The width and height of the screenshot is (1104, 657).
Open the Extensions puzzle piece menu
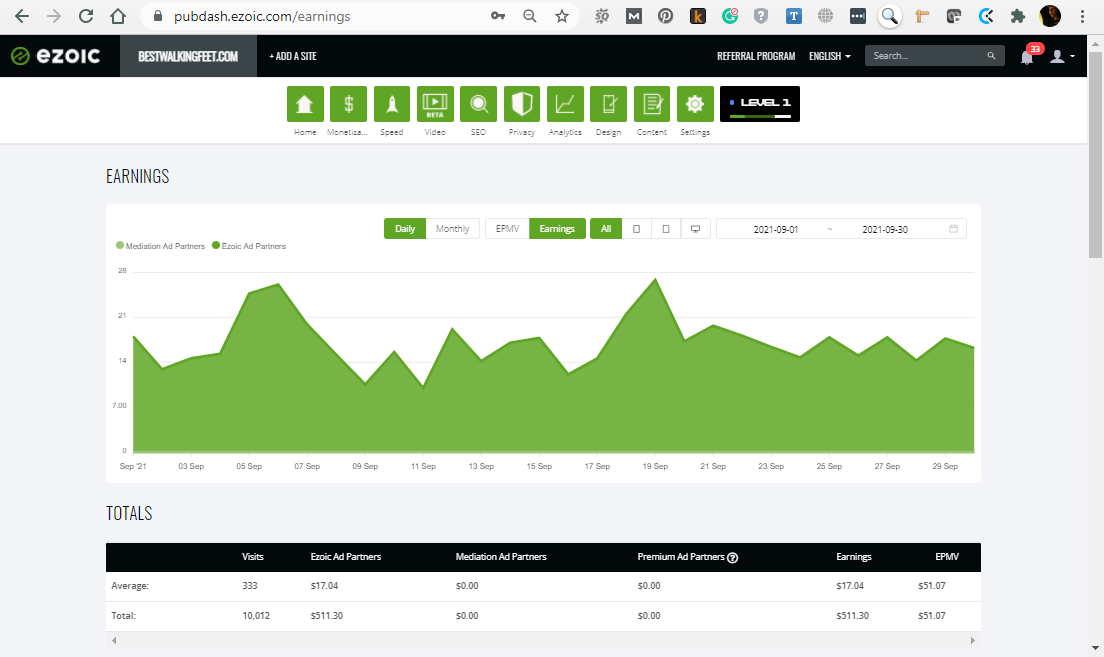click(x=1017, y=16)
